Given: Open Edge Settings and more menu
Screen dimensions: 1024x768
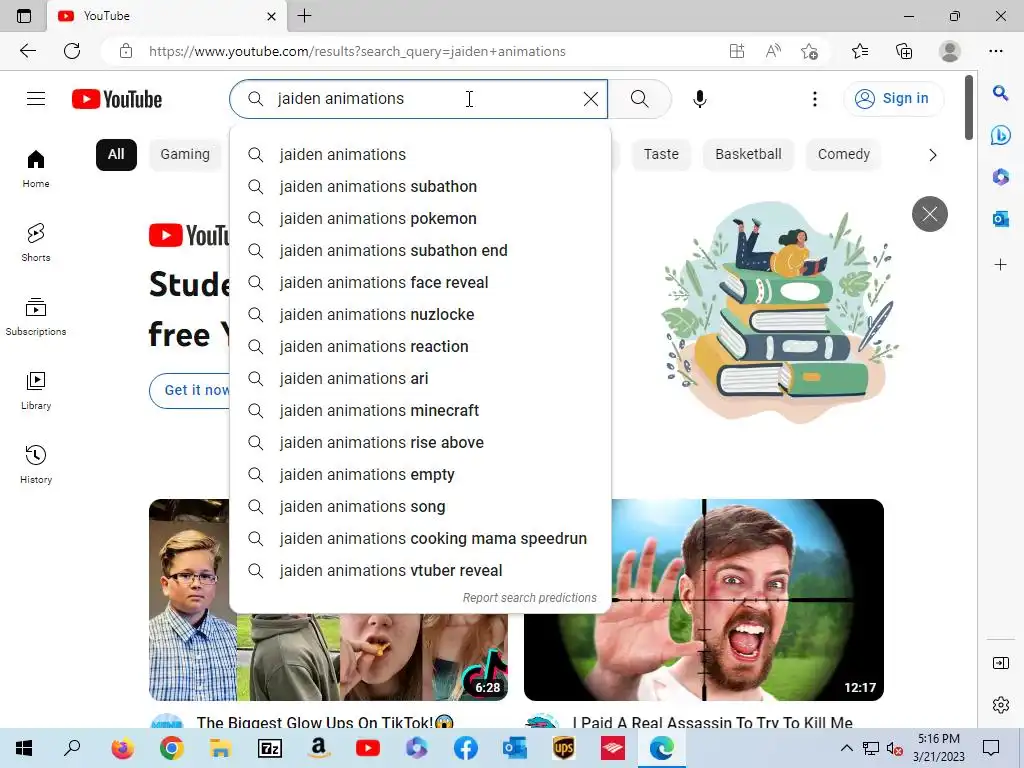Looking at the screenshot, I should coord(996,51).
